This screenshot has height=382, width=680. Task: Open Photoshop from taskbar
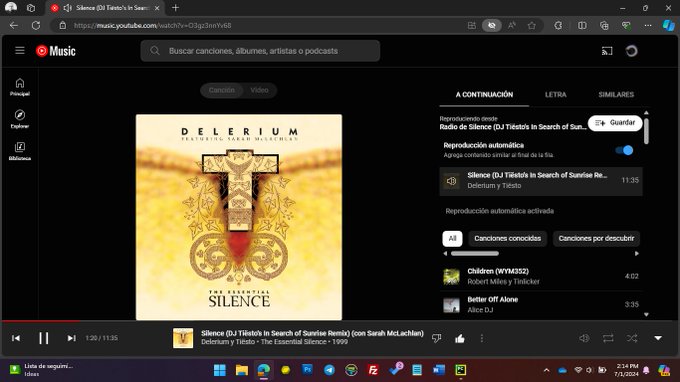point(307,370)
